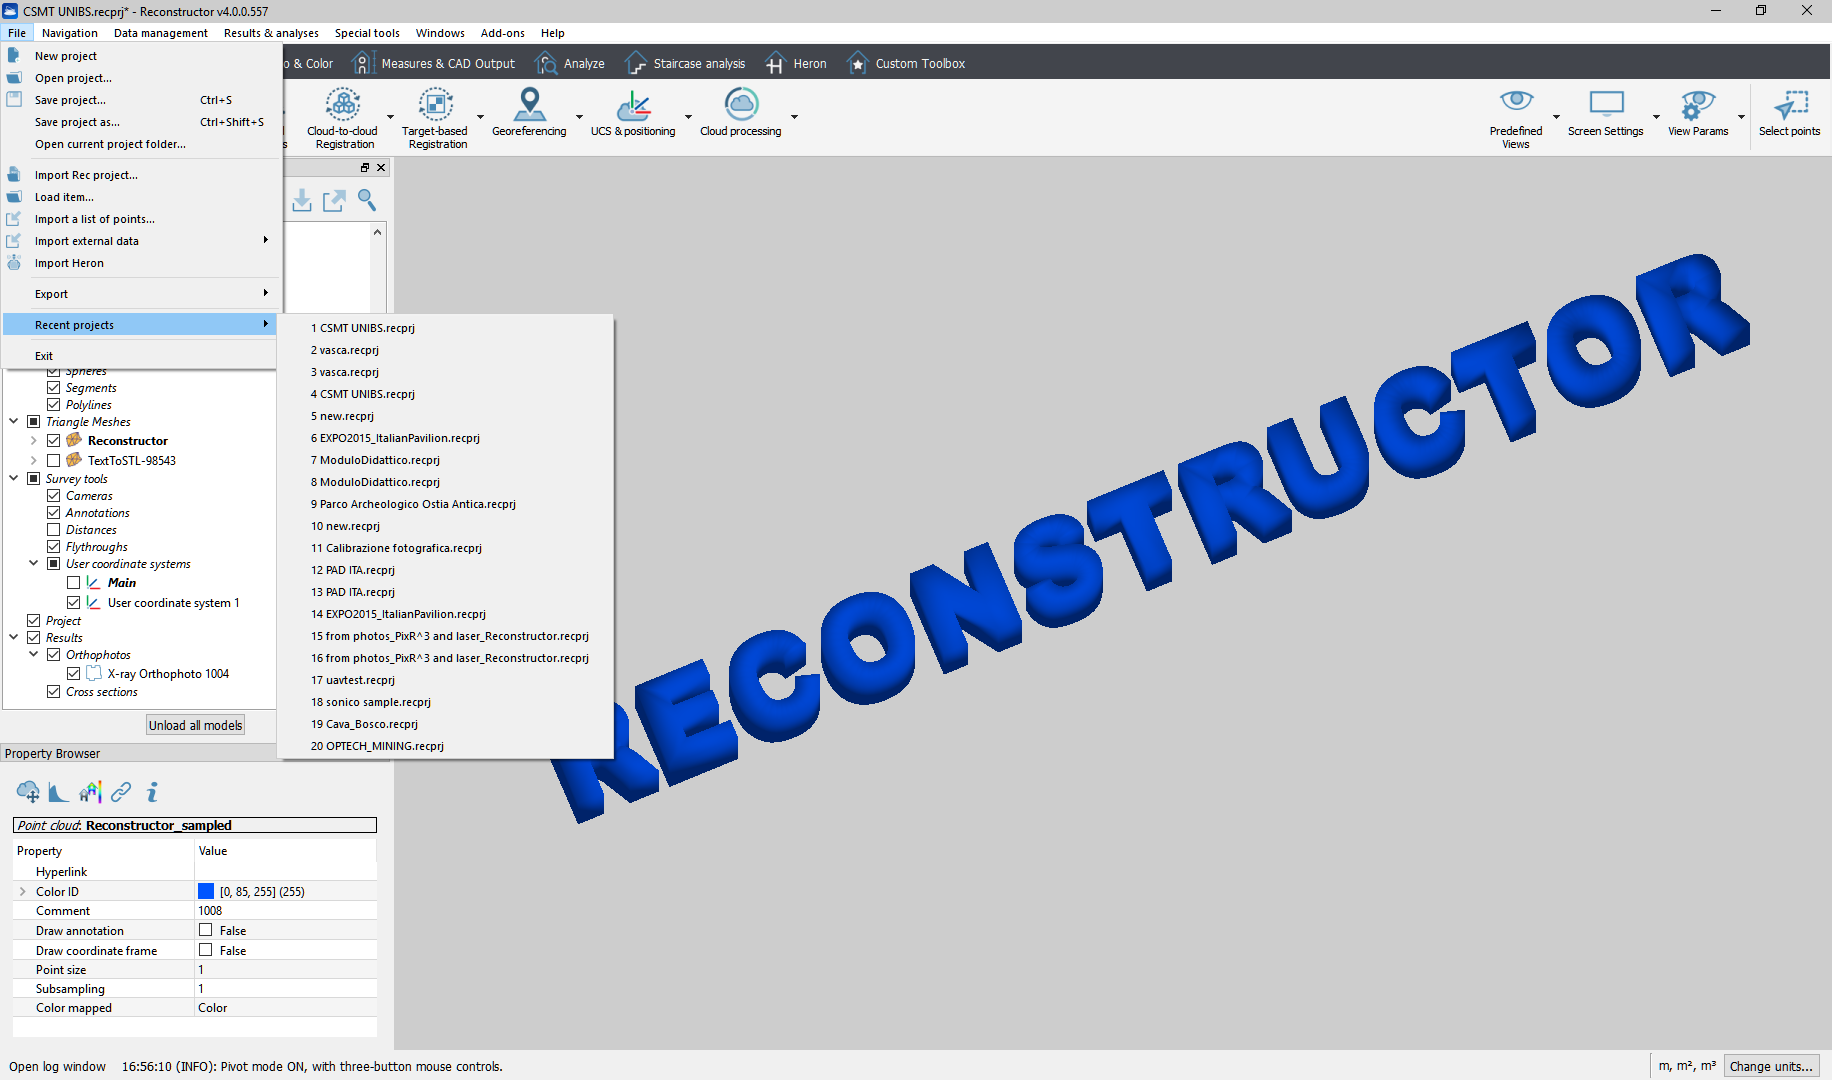
Task: Open View Params
Action: click(x=1698, y=112)
